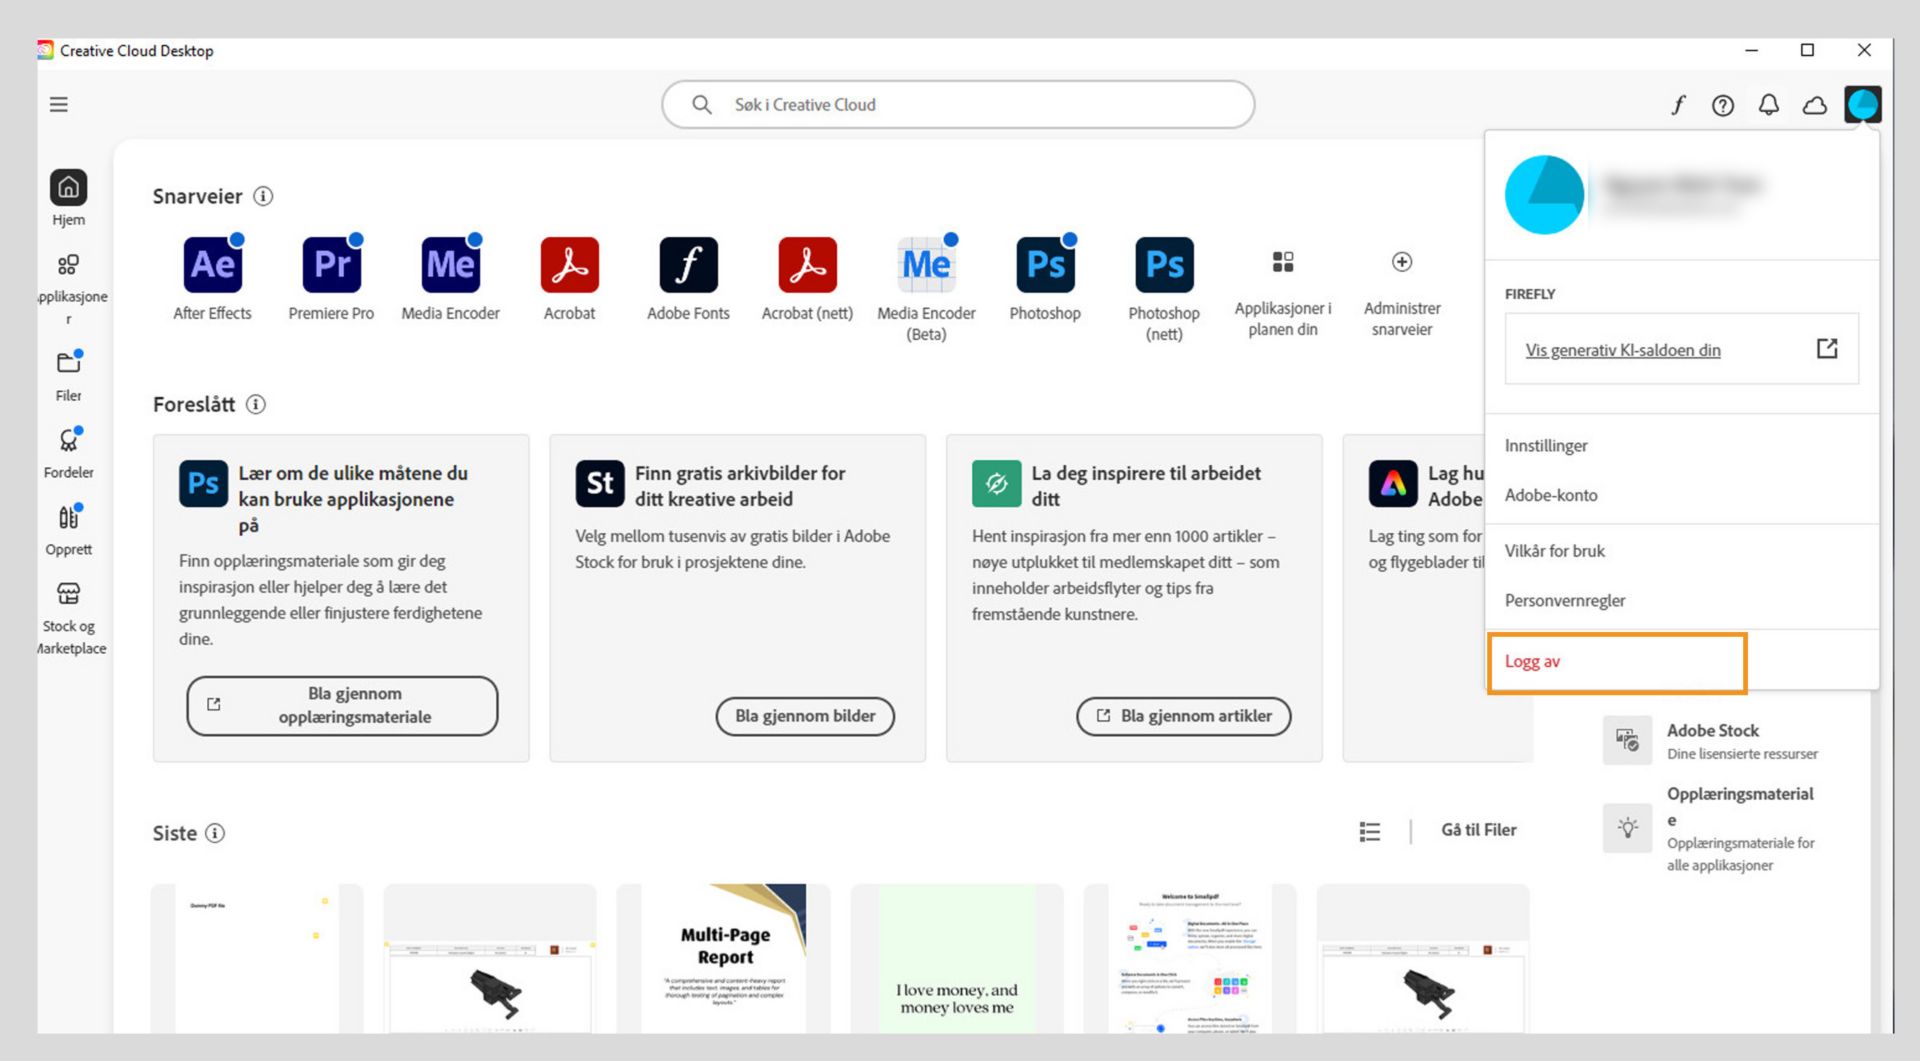Screen dimensions: 1920x1061
Task: Open notifications bell
Action: (x=1769, y=105)
